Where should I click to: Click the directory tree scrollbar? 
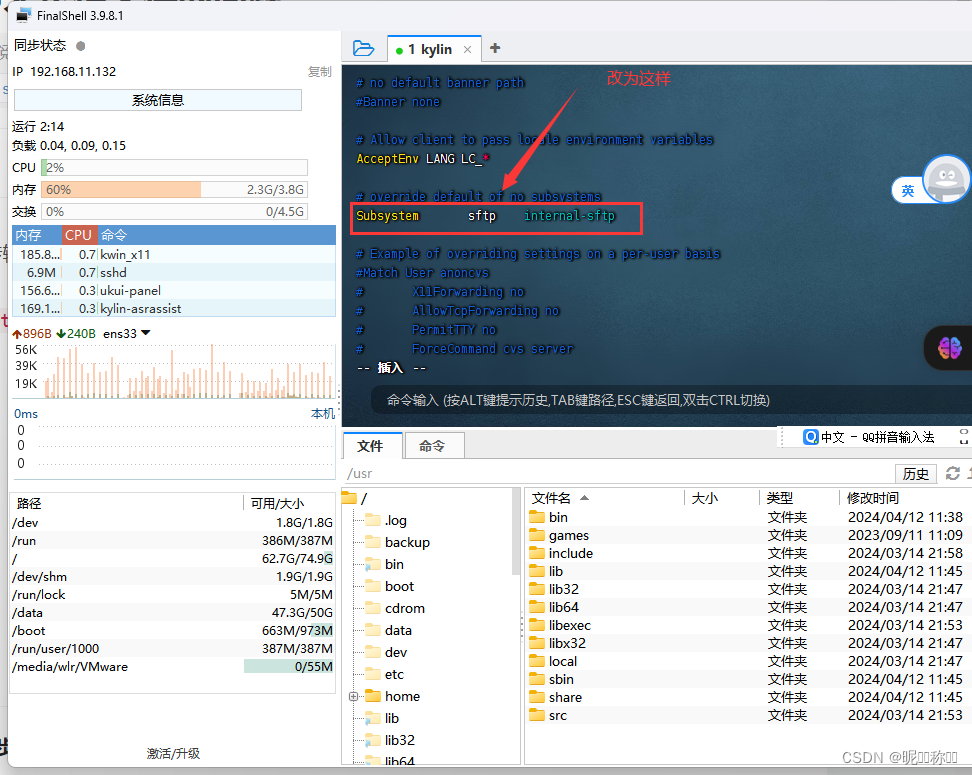pos(516,532)
